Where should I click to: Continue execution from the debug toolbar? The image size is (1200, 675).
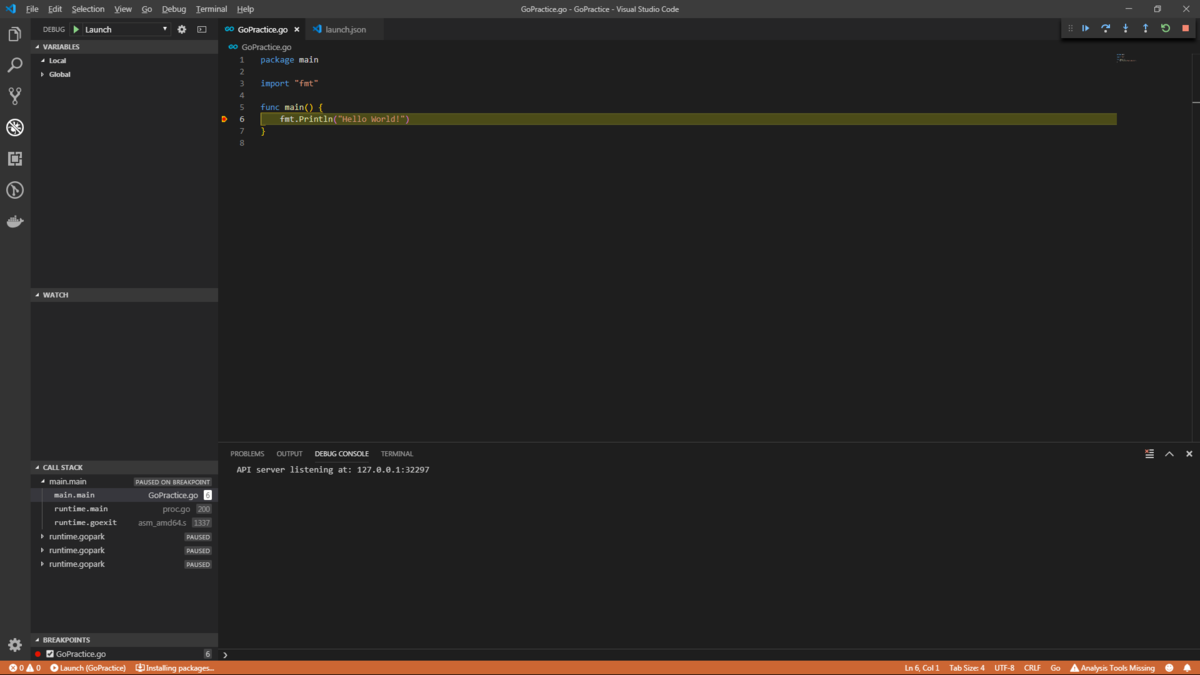1086,28
